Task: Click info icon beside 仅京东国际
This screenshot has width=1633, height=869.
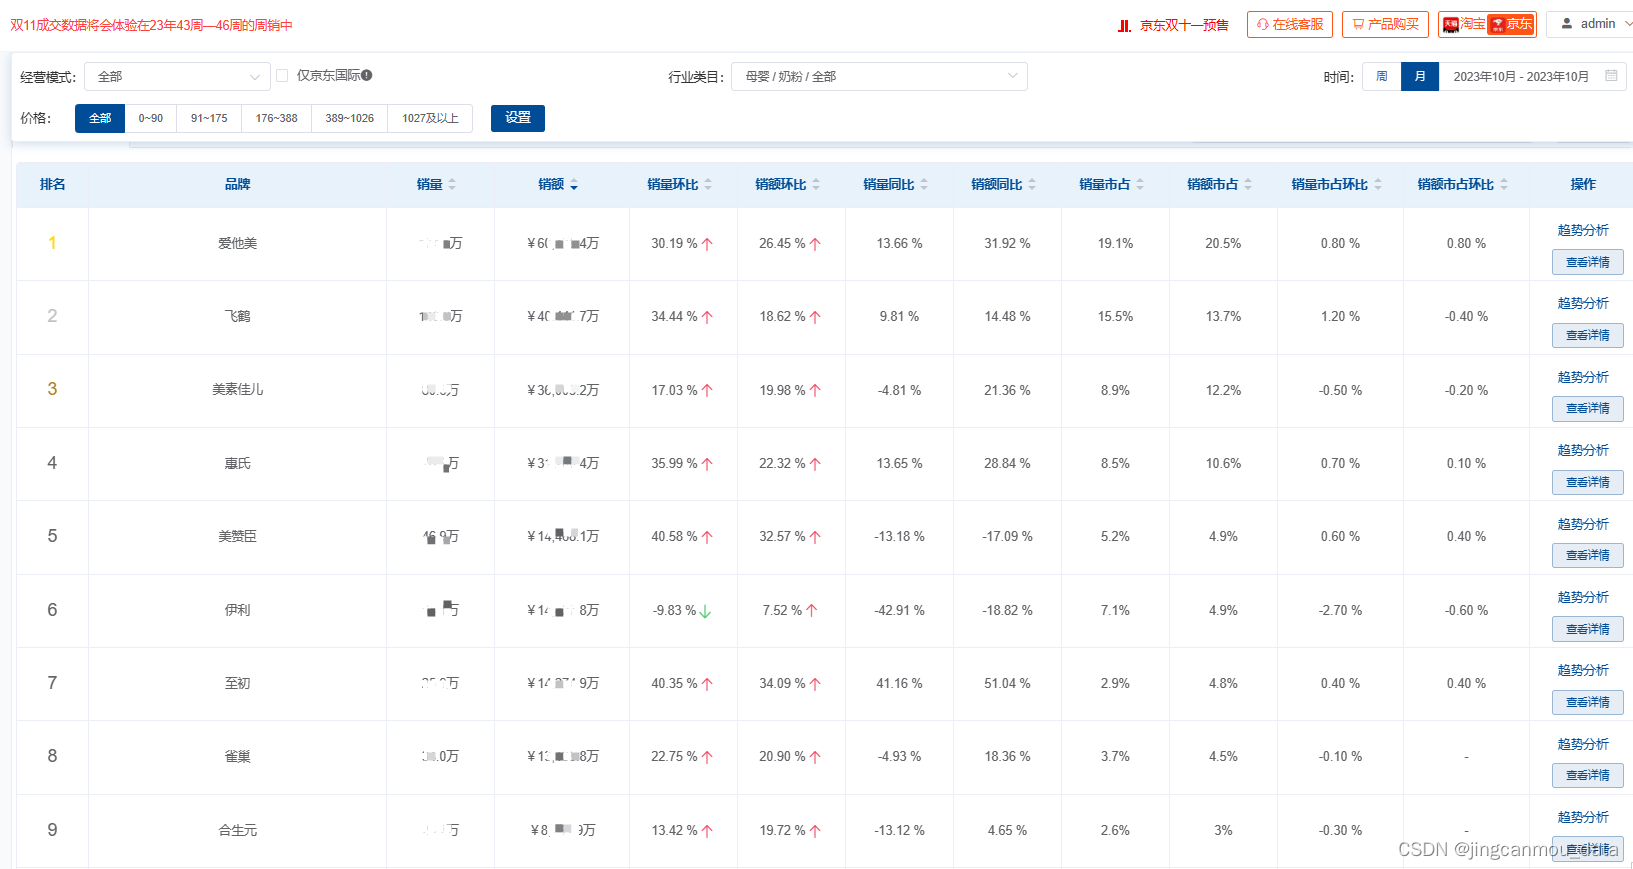Action: 367,76
